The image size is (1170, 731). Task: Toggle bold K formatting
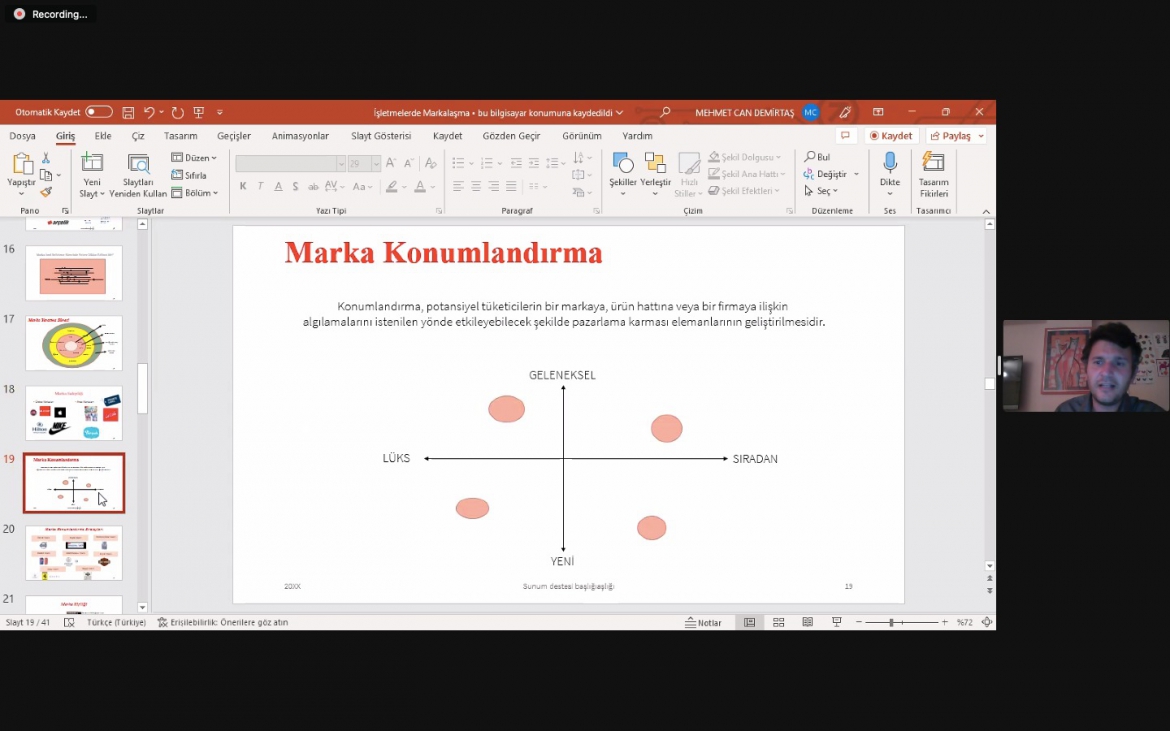[x=243, y=186]
